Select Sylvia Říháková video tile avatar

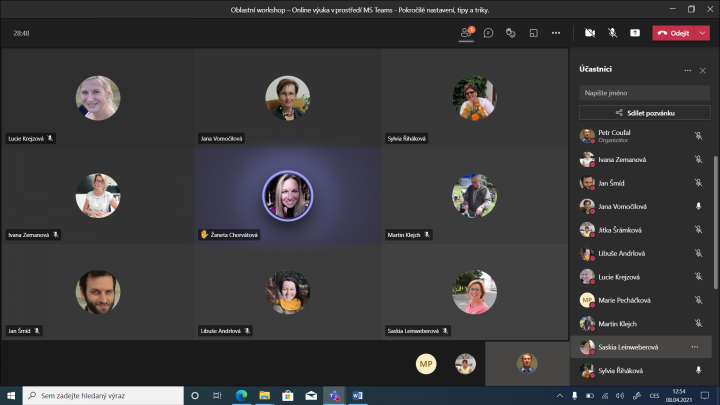(x=474, y=98)
